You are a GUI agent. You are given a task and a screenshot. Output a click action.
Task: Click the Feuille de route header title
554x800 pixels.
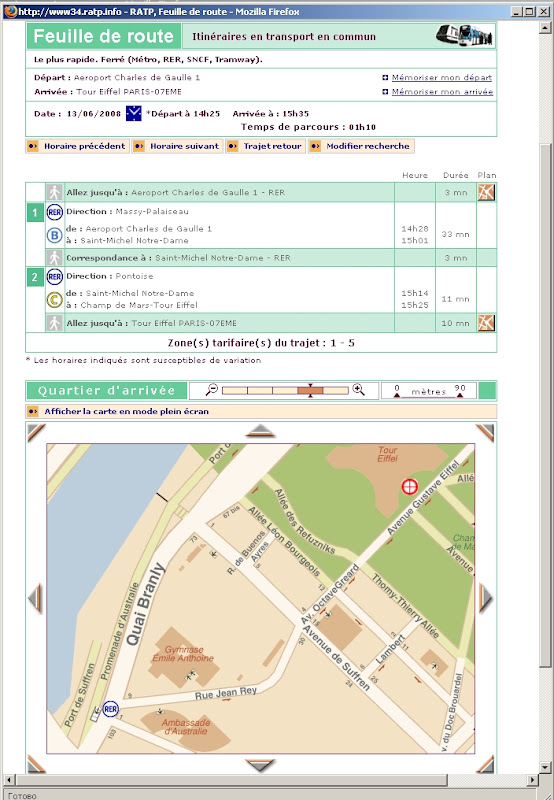[104, 36]
